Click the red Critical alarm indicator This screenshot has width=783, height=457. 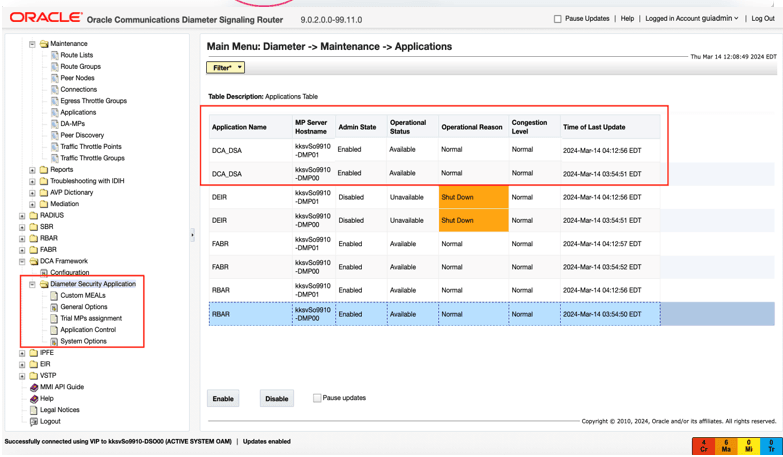704,446
